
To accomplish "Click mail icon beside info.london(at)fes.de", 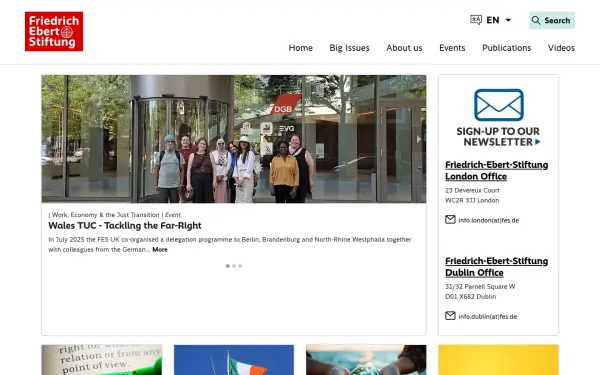I will pyautogui.click(x=450, y=220).
